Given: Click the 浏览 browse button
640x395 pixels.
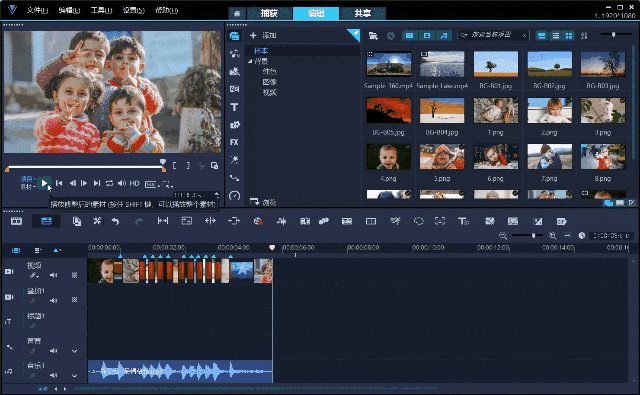Looking at the screenshot, I should [263, 202].
